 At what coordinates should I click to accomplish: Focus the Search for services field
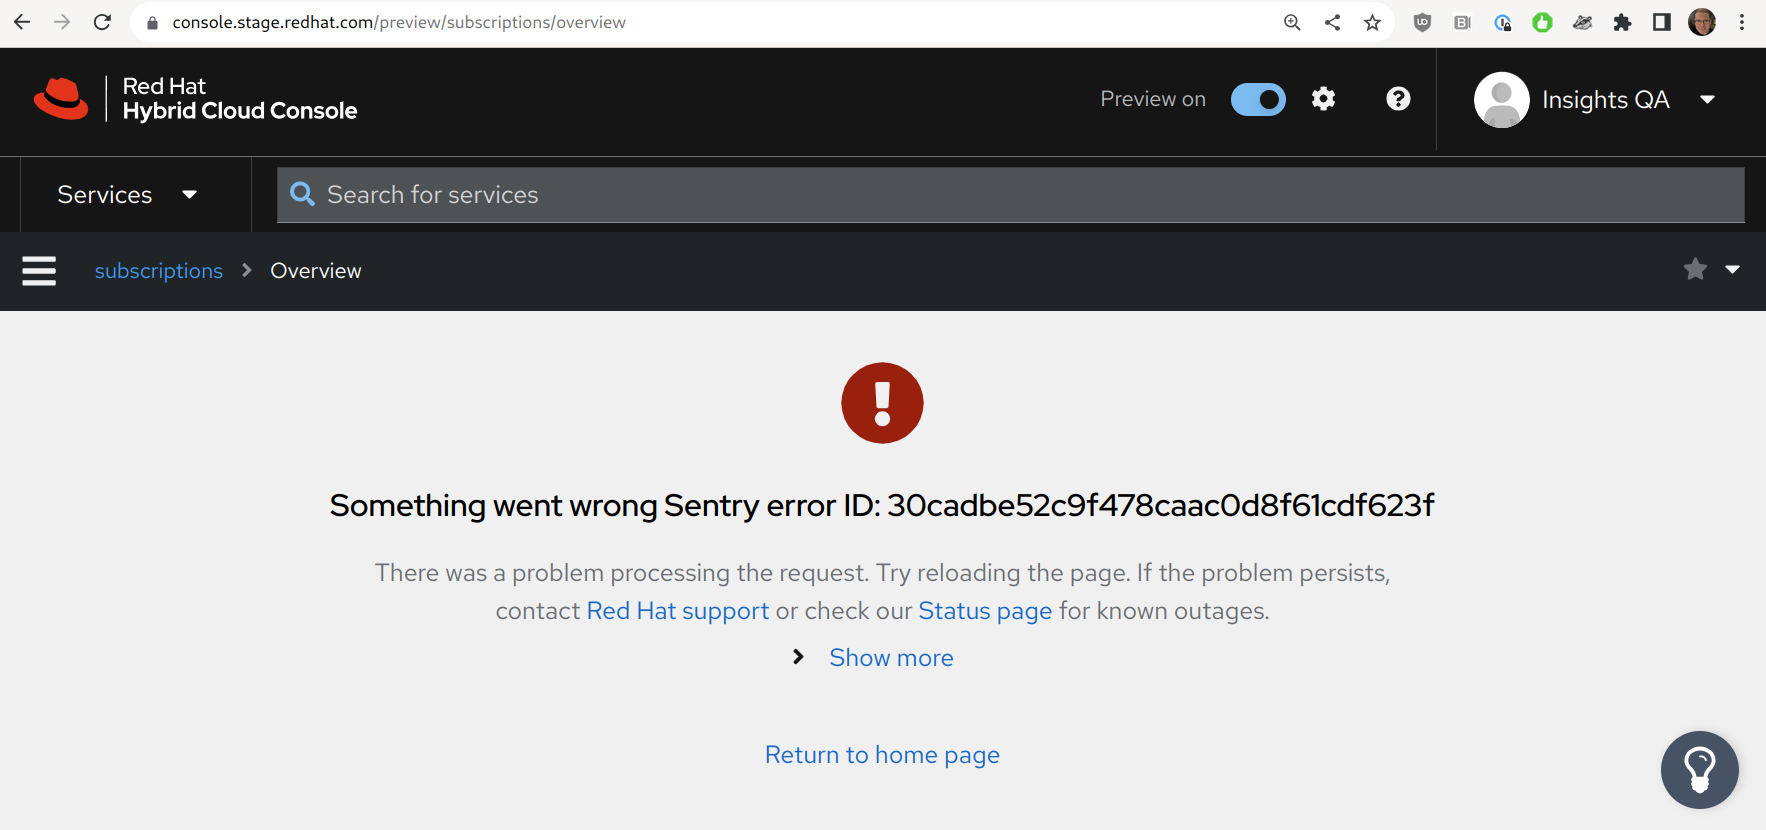1010,195
